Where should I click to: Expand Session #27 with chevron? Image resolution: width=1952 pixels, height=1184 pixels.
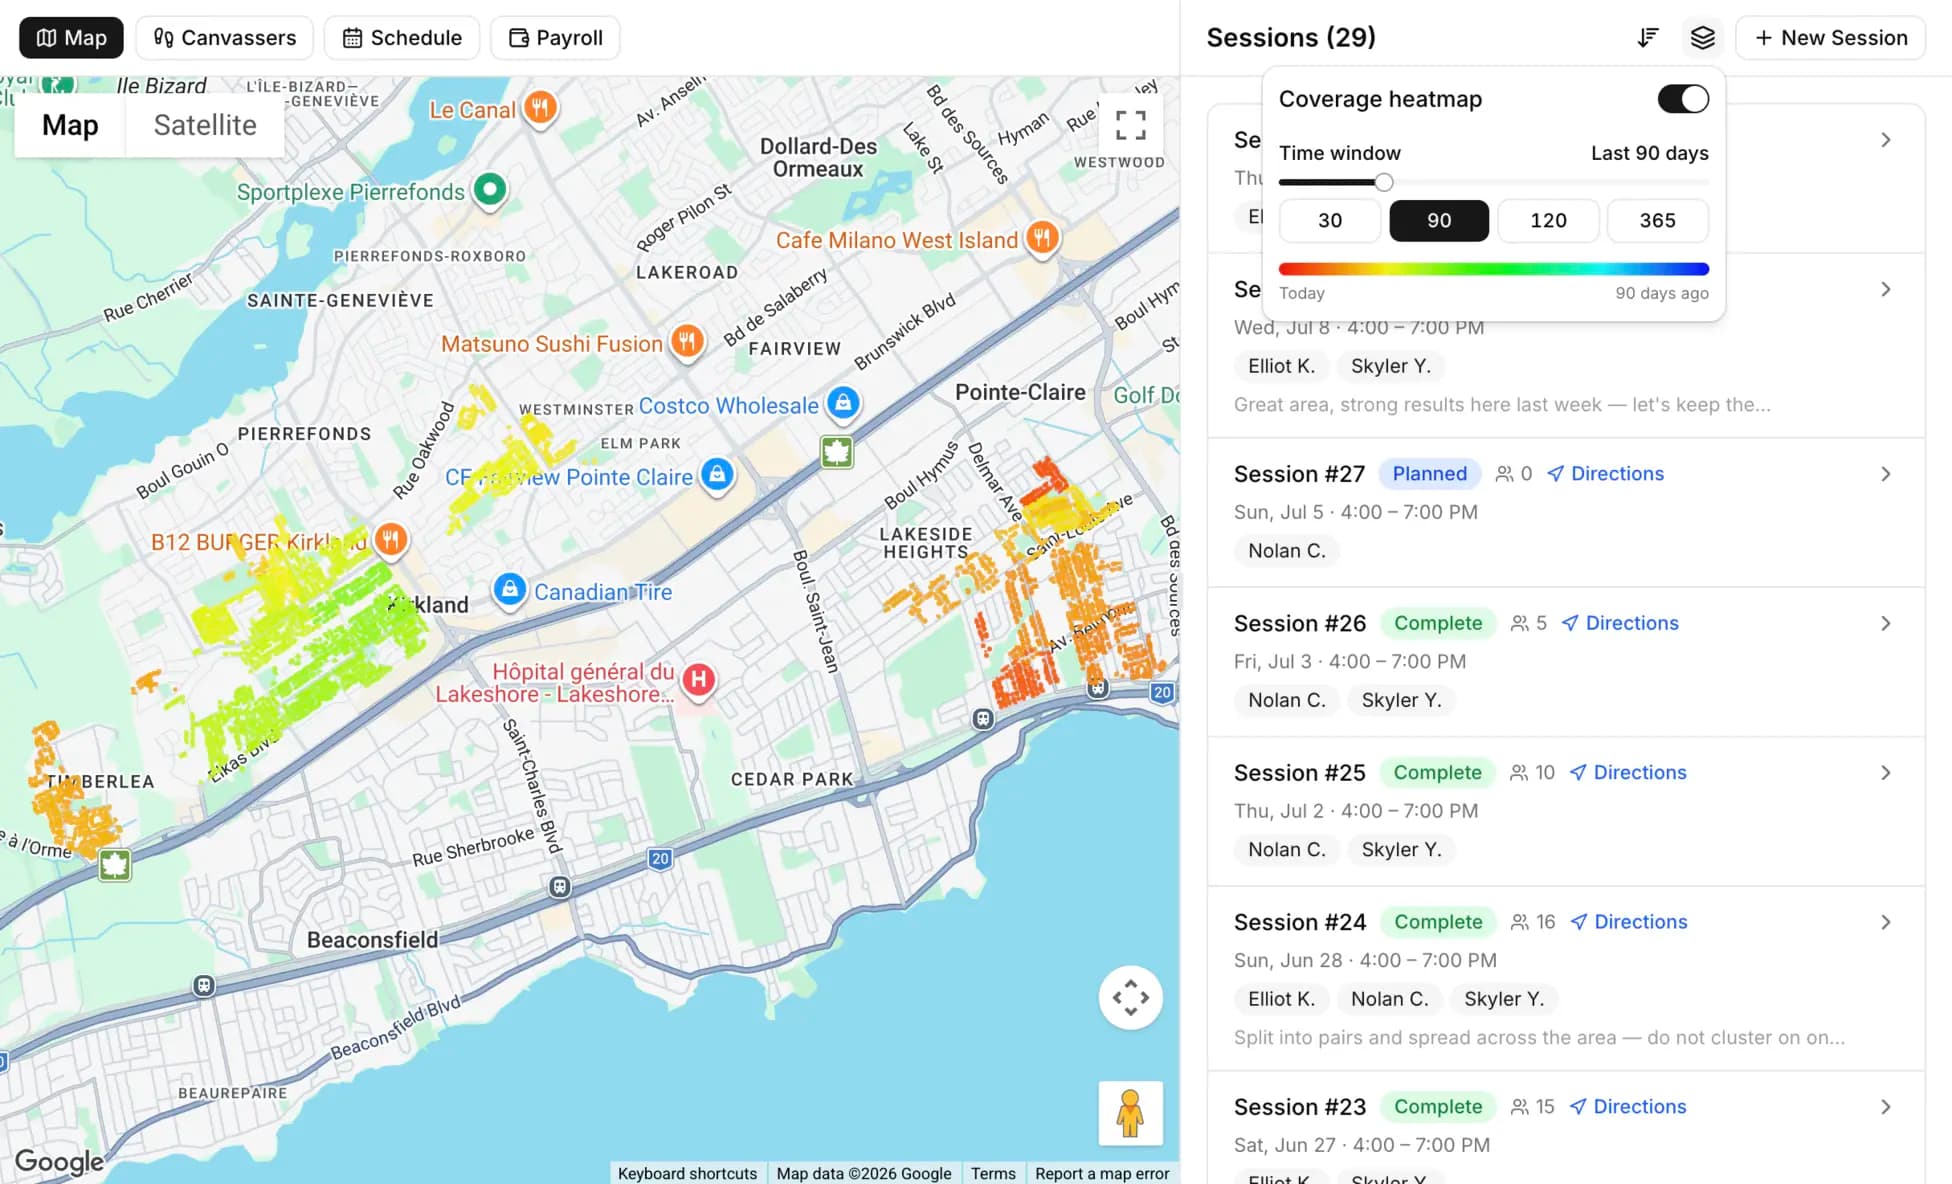coord(1885,474)
